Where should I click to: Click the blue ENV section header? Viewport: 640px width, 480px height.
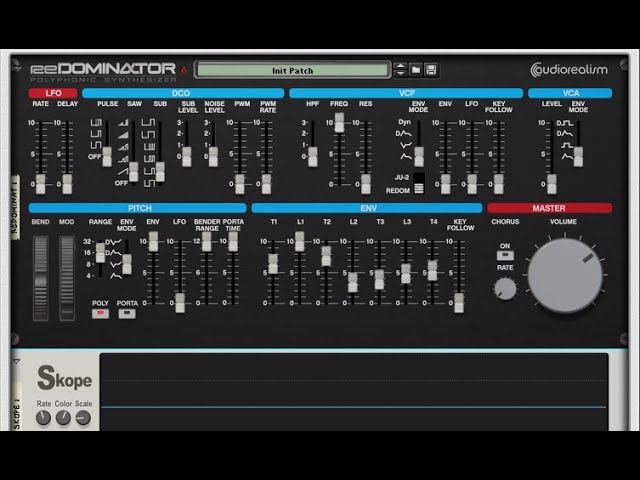(x=367, y=208)
